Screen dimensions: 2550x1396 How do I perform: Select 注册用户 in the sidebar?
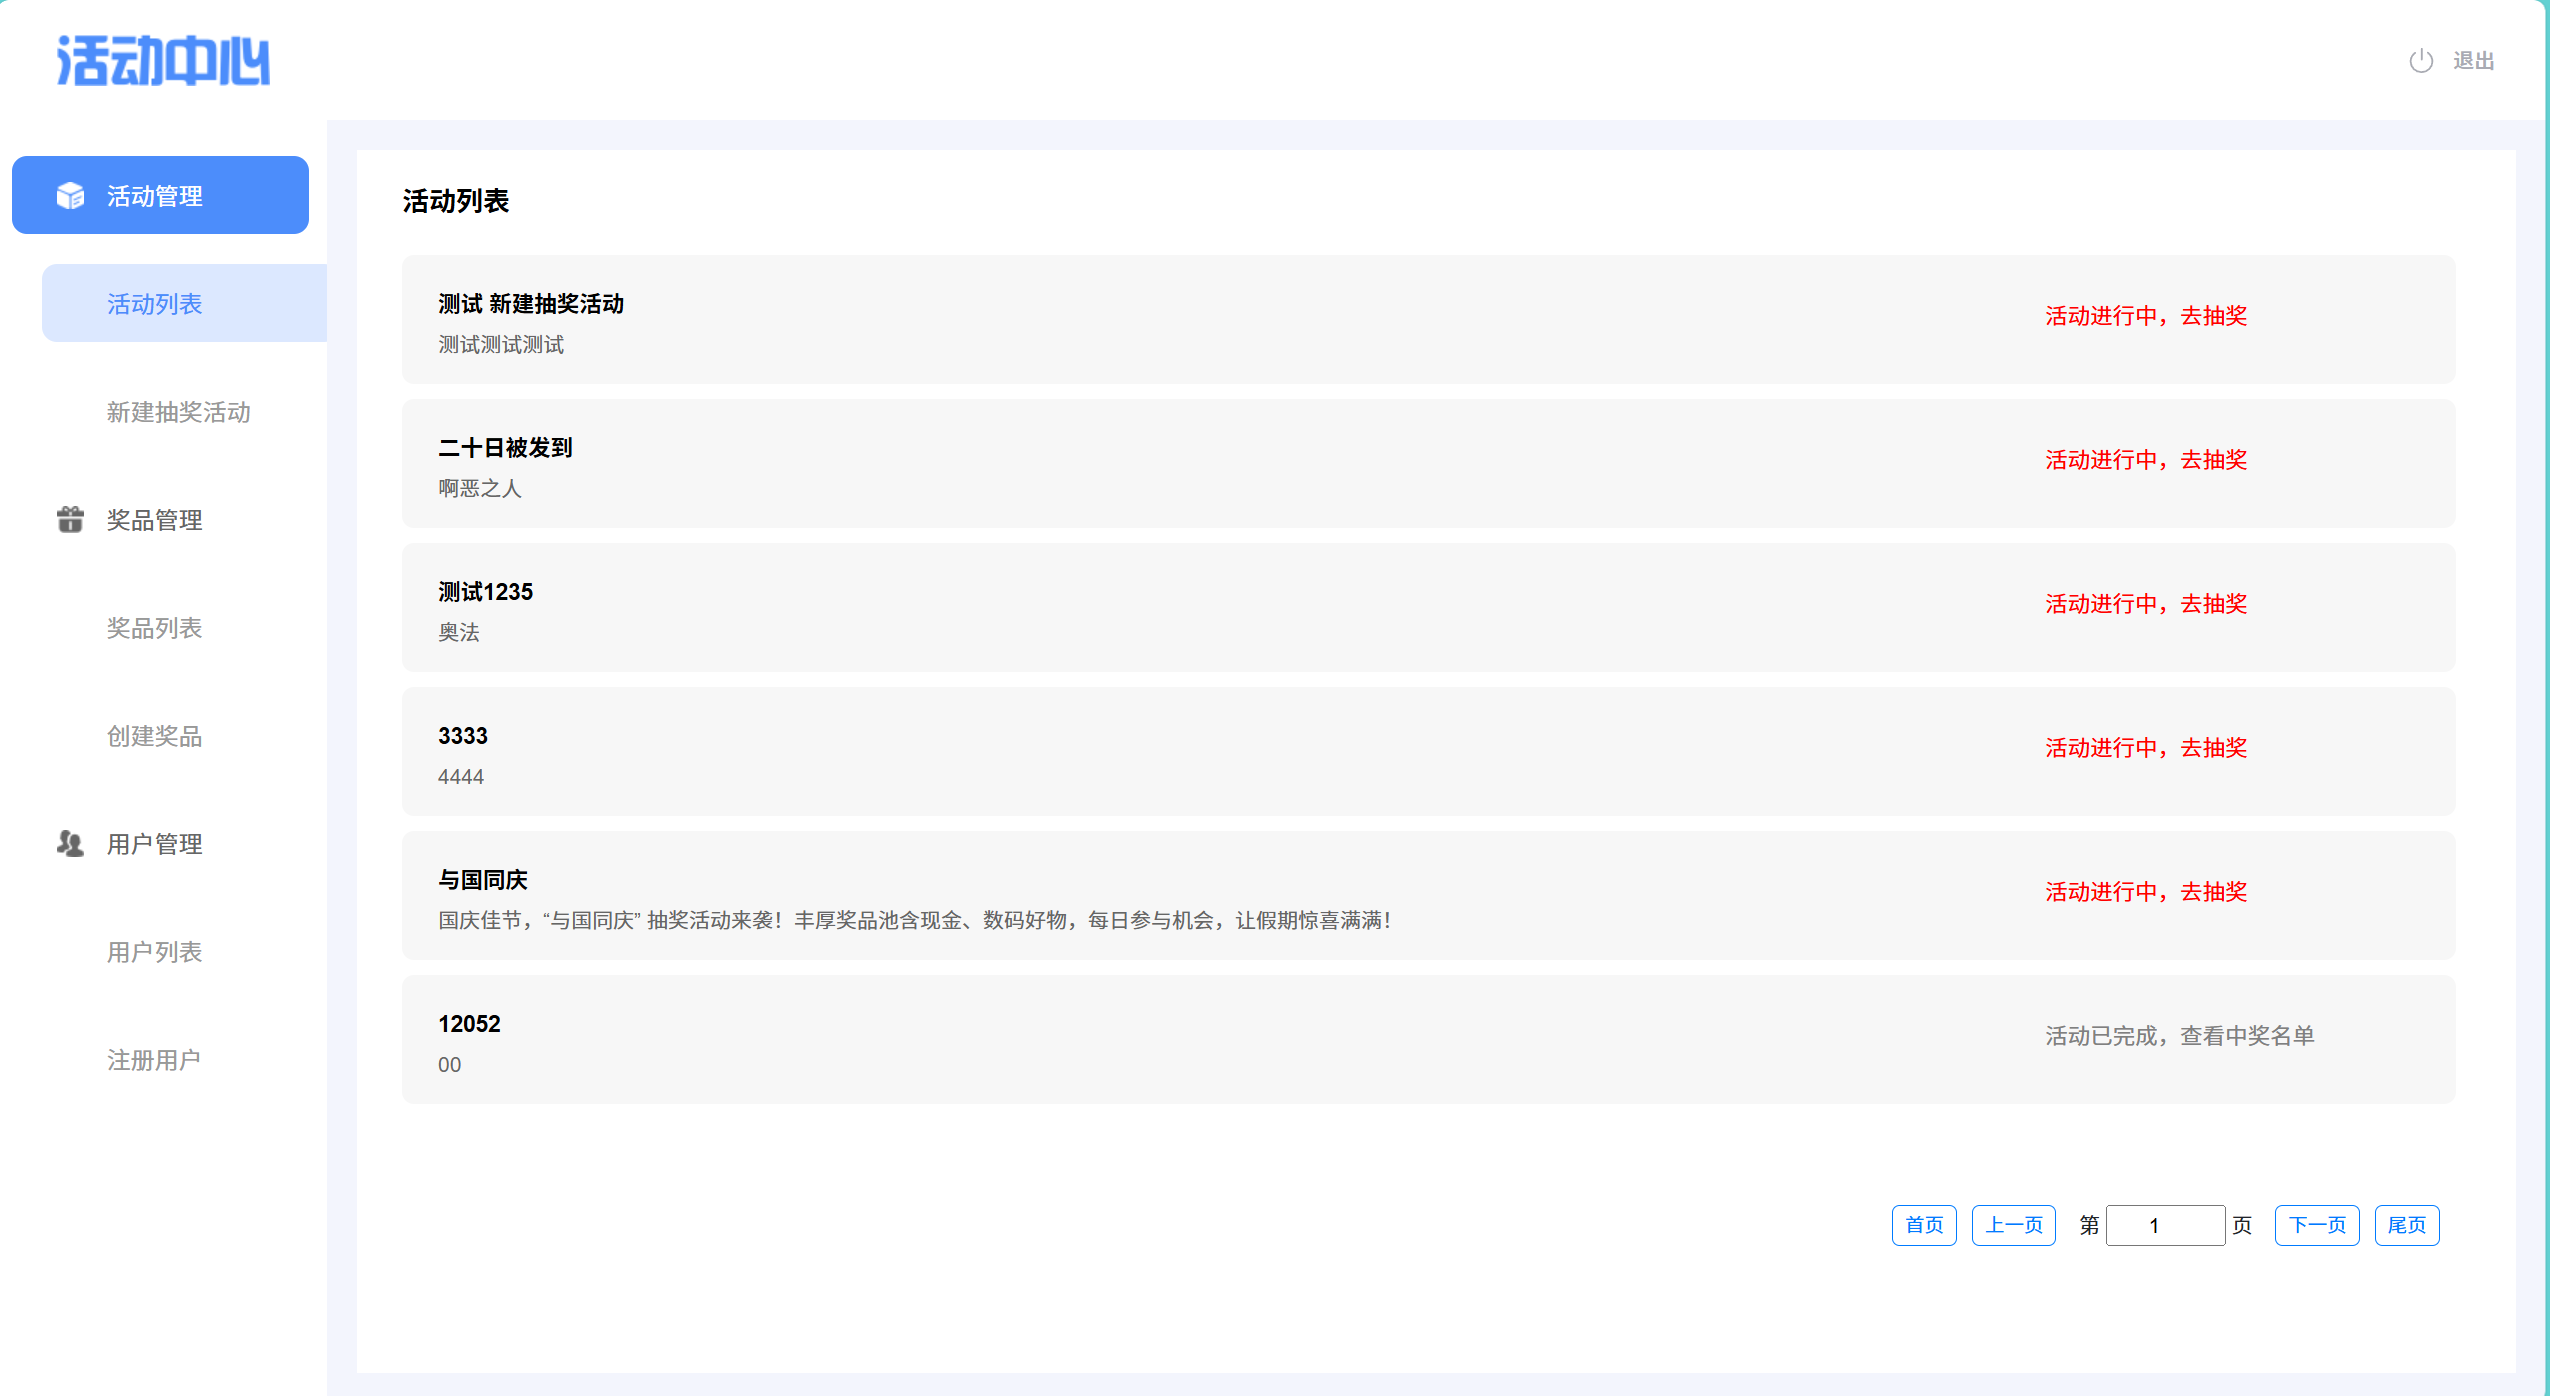pos(155,1059)
